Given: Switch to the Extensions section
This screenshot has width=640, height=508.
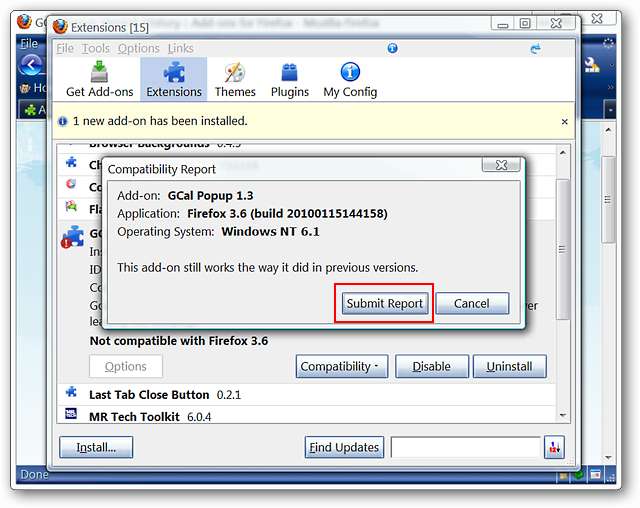Looking at the screenshot, I should pyautogui.click(x=174, y=80).
